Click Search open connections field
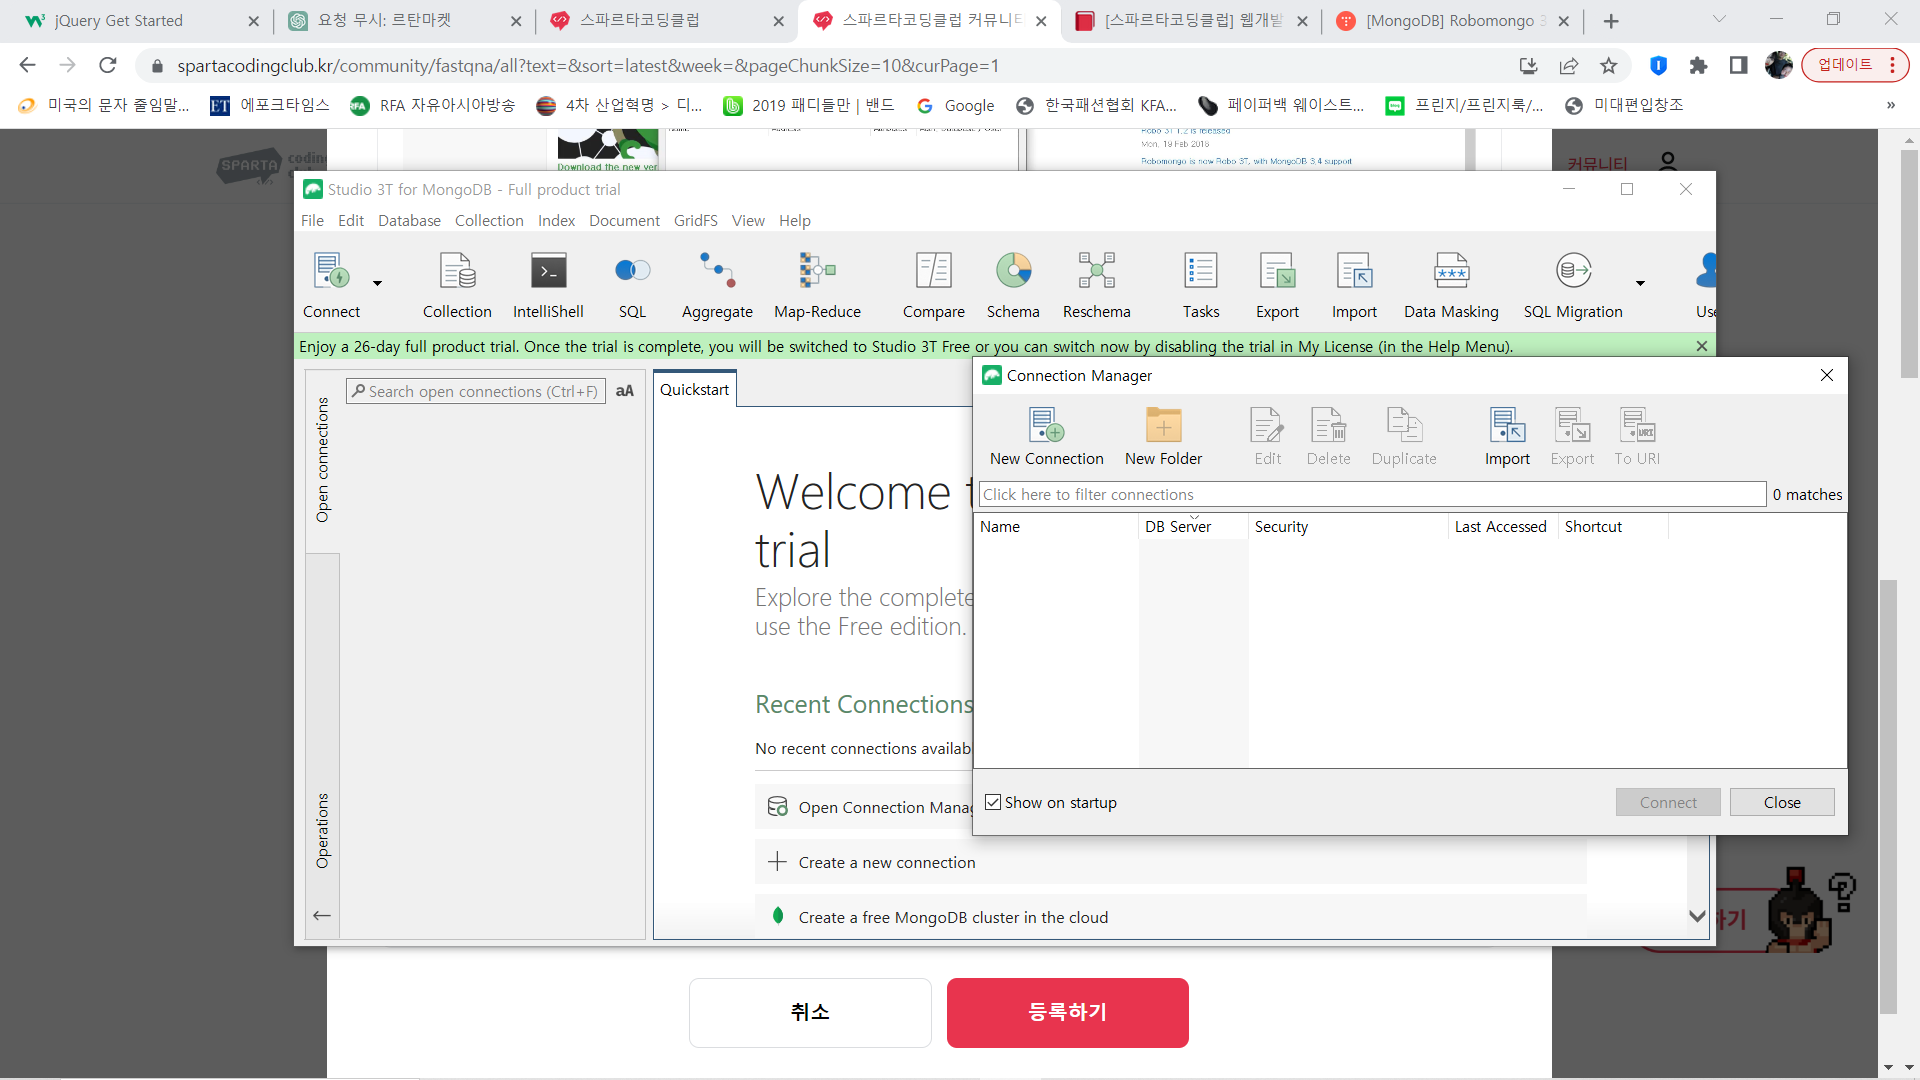 475,391
